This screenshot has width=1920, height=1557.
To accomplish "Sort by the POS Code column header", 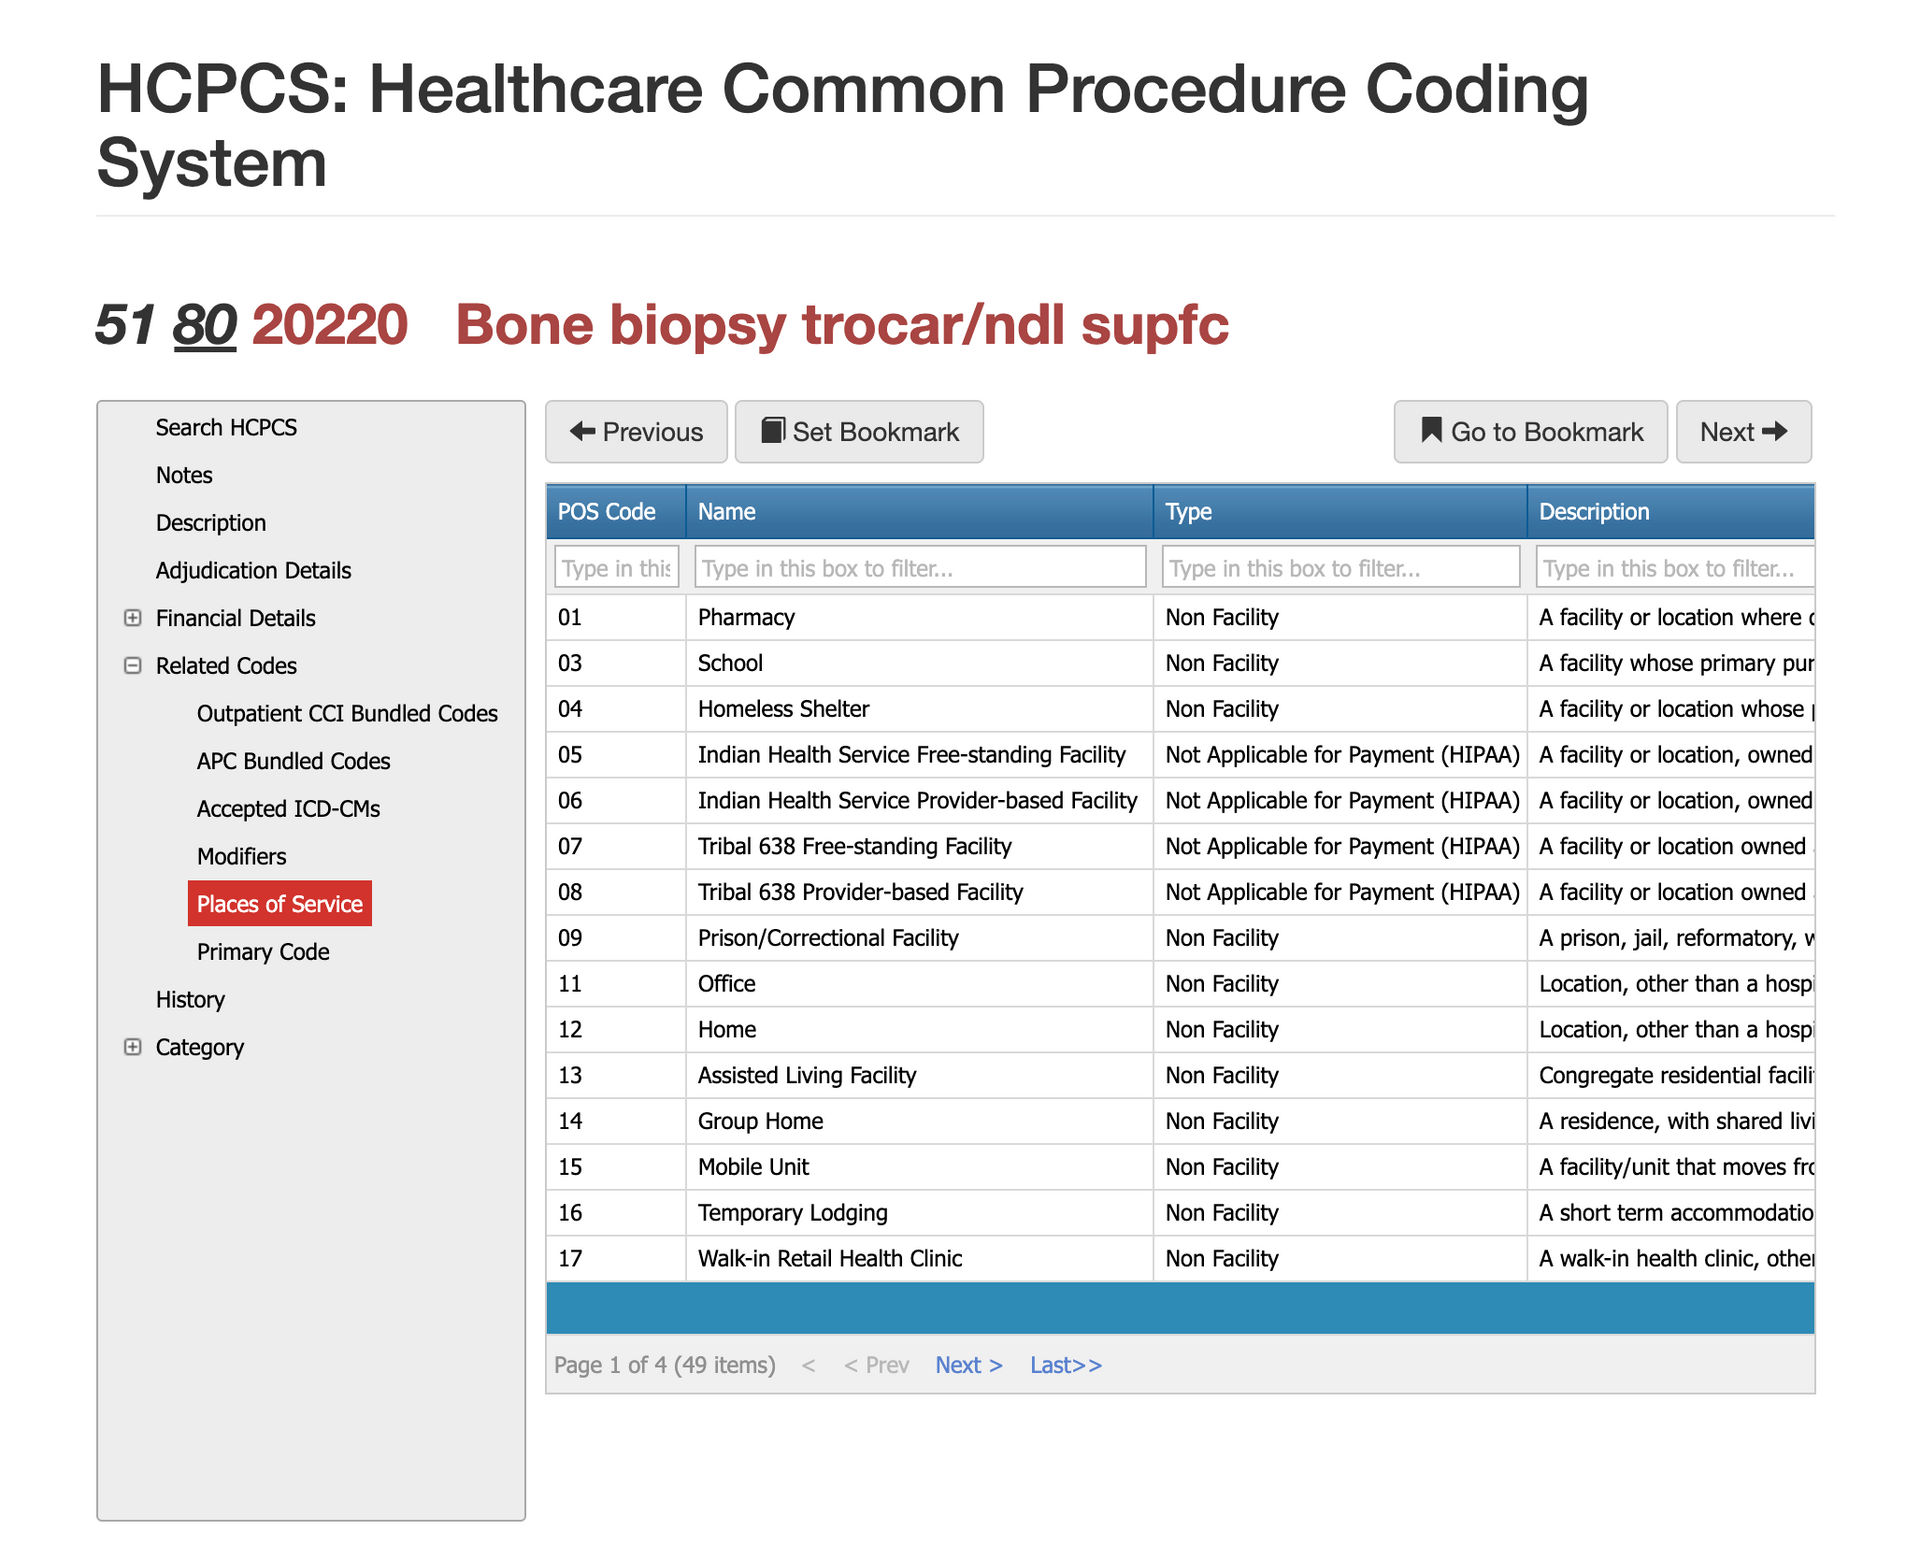I will point(607,512).
